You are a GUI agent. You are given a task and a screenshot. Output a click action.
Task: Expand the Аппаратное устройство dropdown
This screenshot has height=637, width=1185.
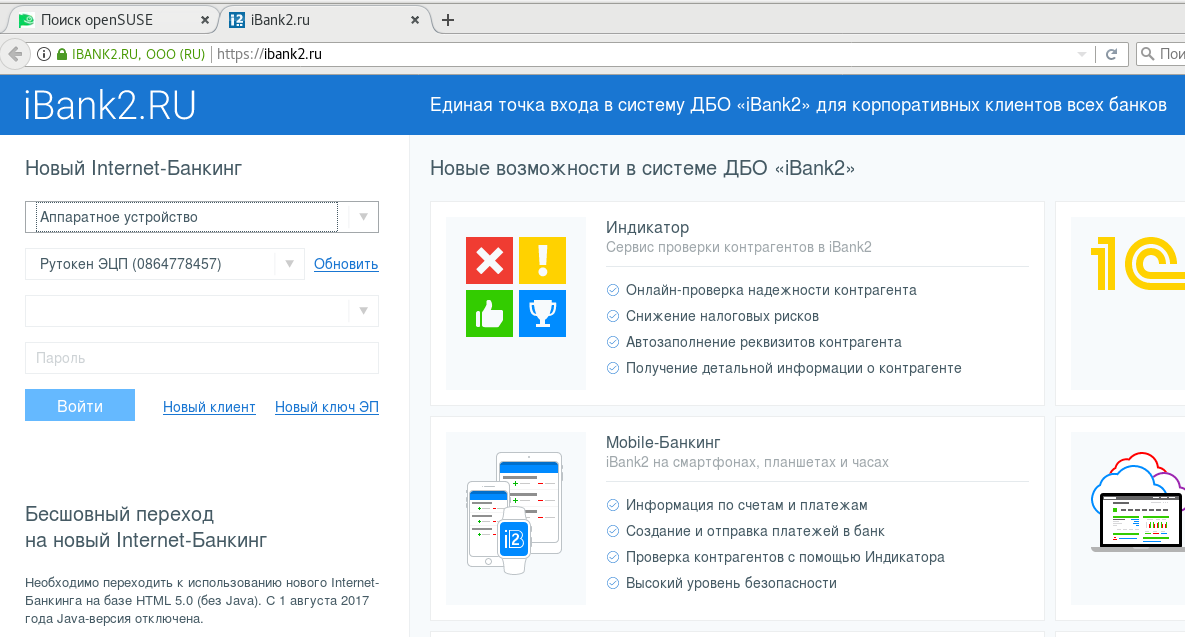(362, 217)
